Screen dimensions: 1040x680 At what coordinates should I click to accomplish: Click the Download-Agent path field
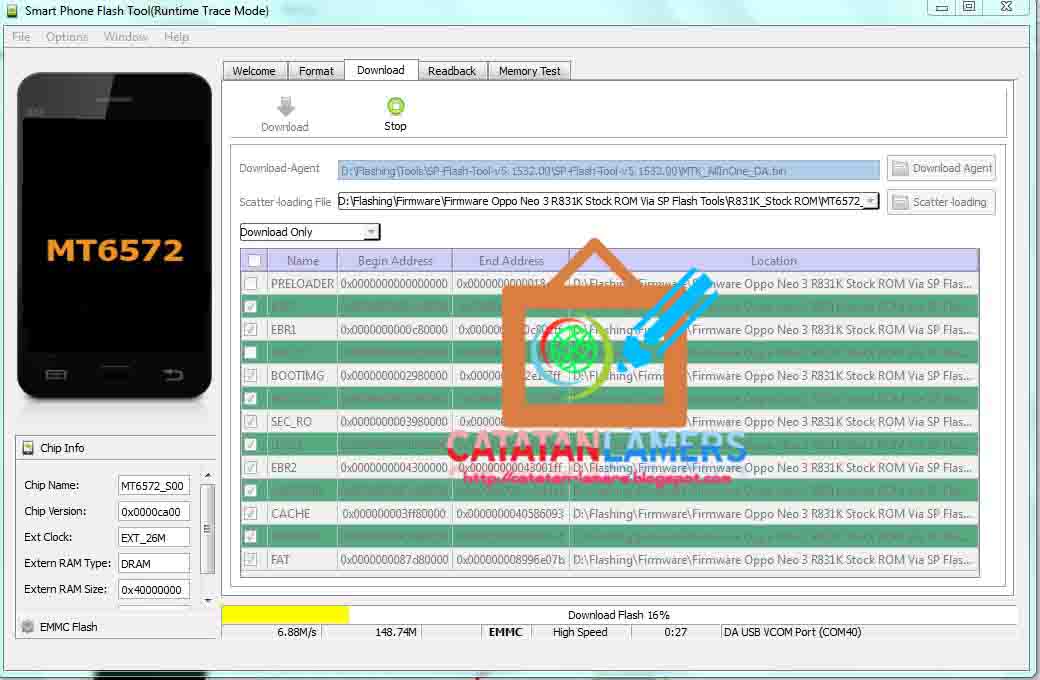608,170
